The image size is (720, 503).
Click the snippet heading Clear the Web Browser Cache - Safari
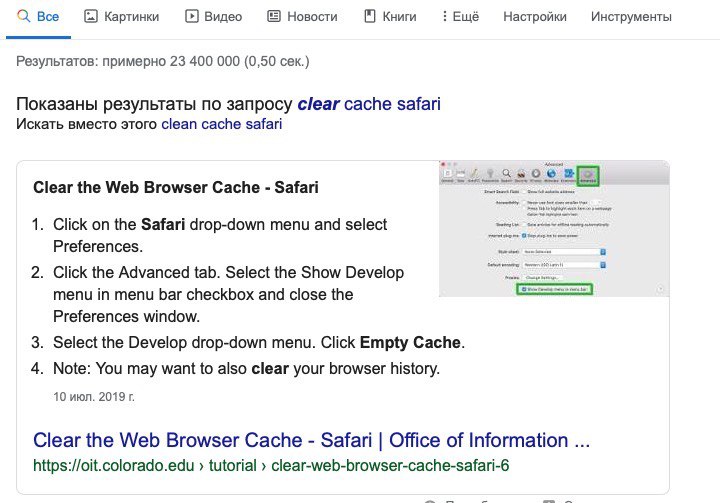[176, 187]
